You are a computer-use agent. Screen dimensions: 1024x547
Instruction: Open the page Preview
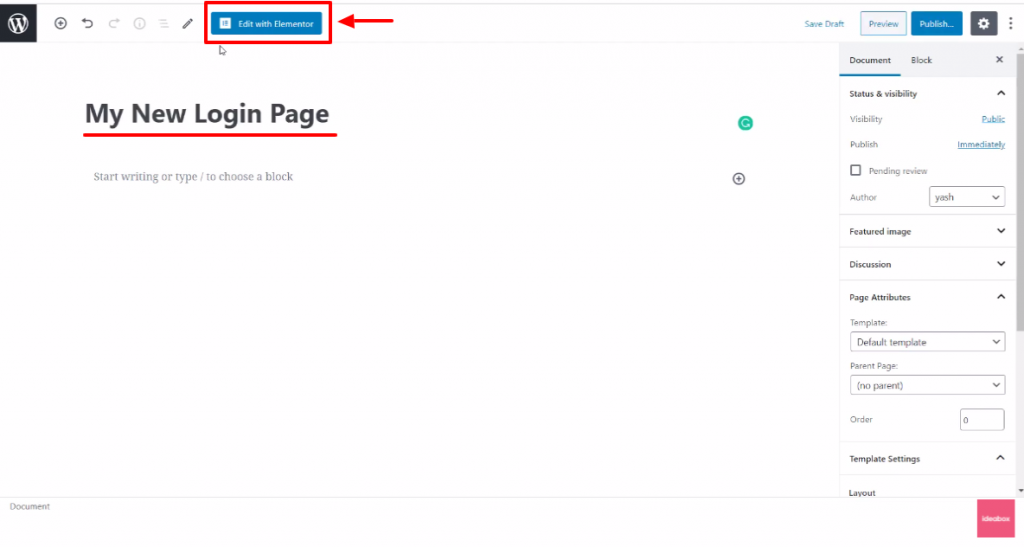coord(883,23)
